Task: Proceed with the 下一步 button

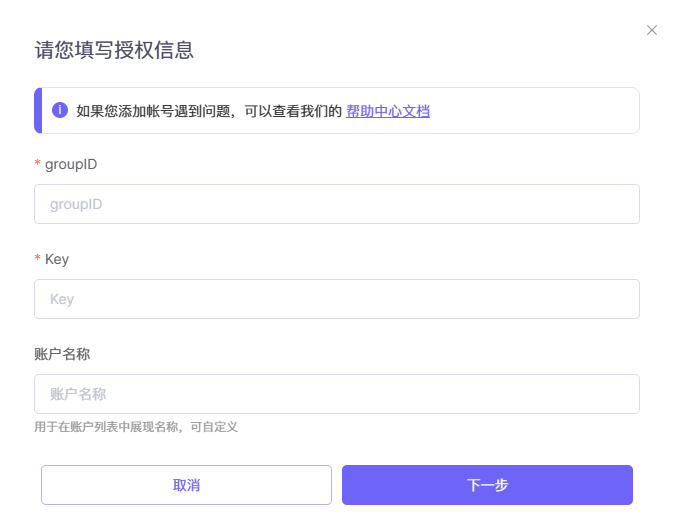Action: 487,485
